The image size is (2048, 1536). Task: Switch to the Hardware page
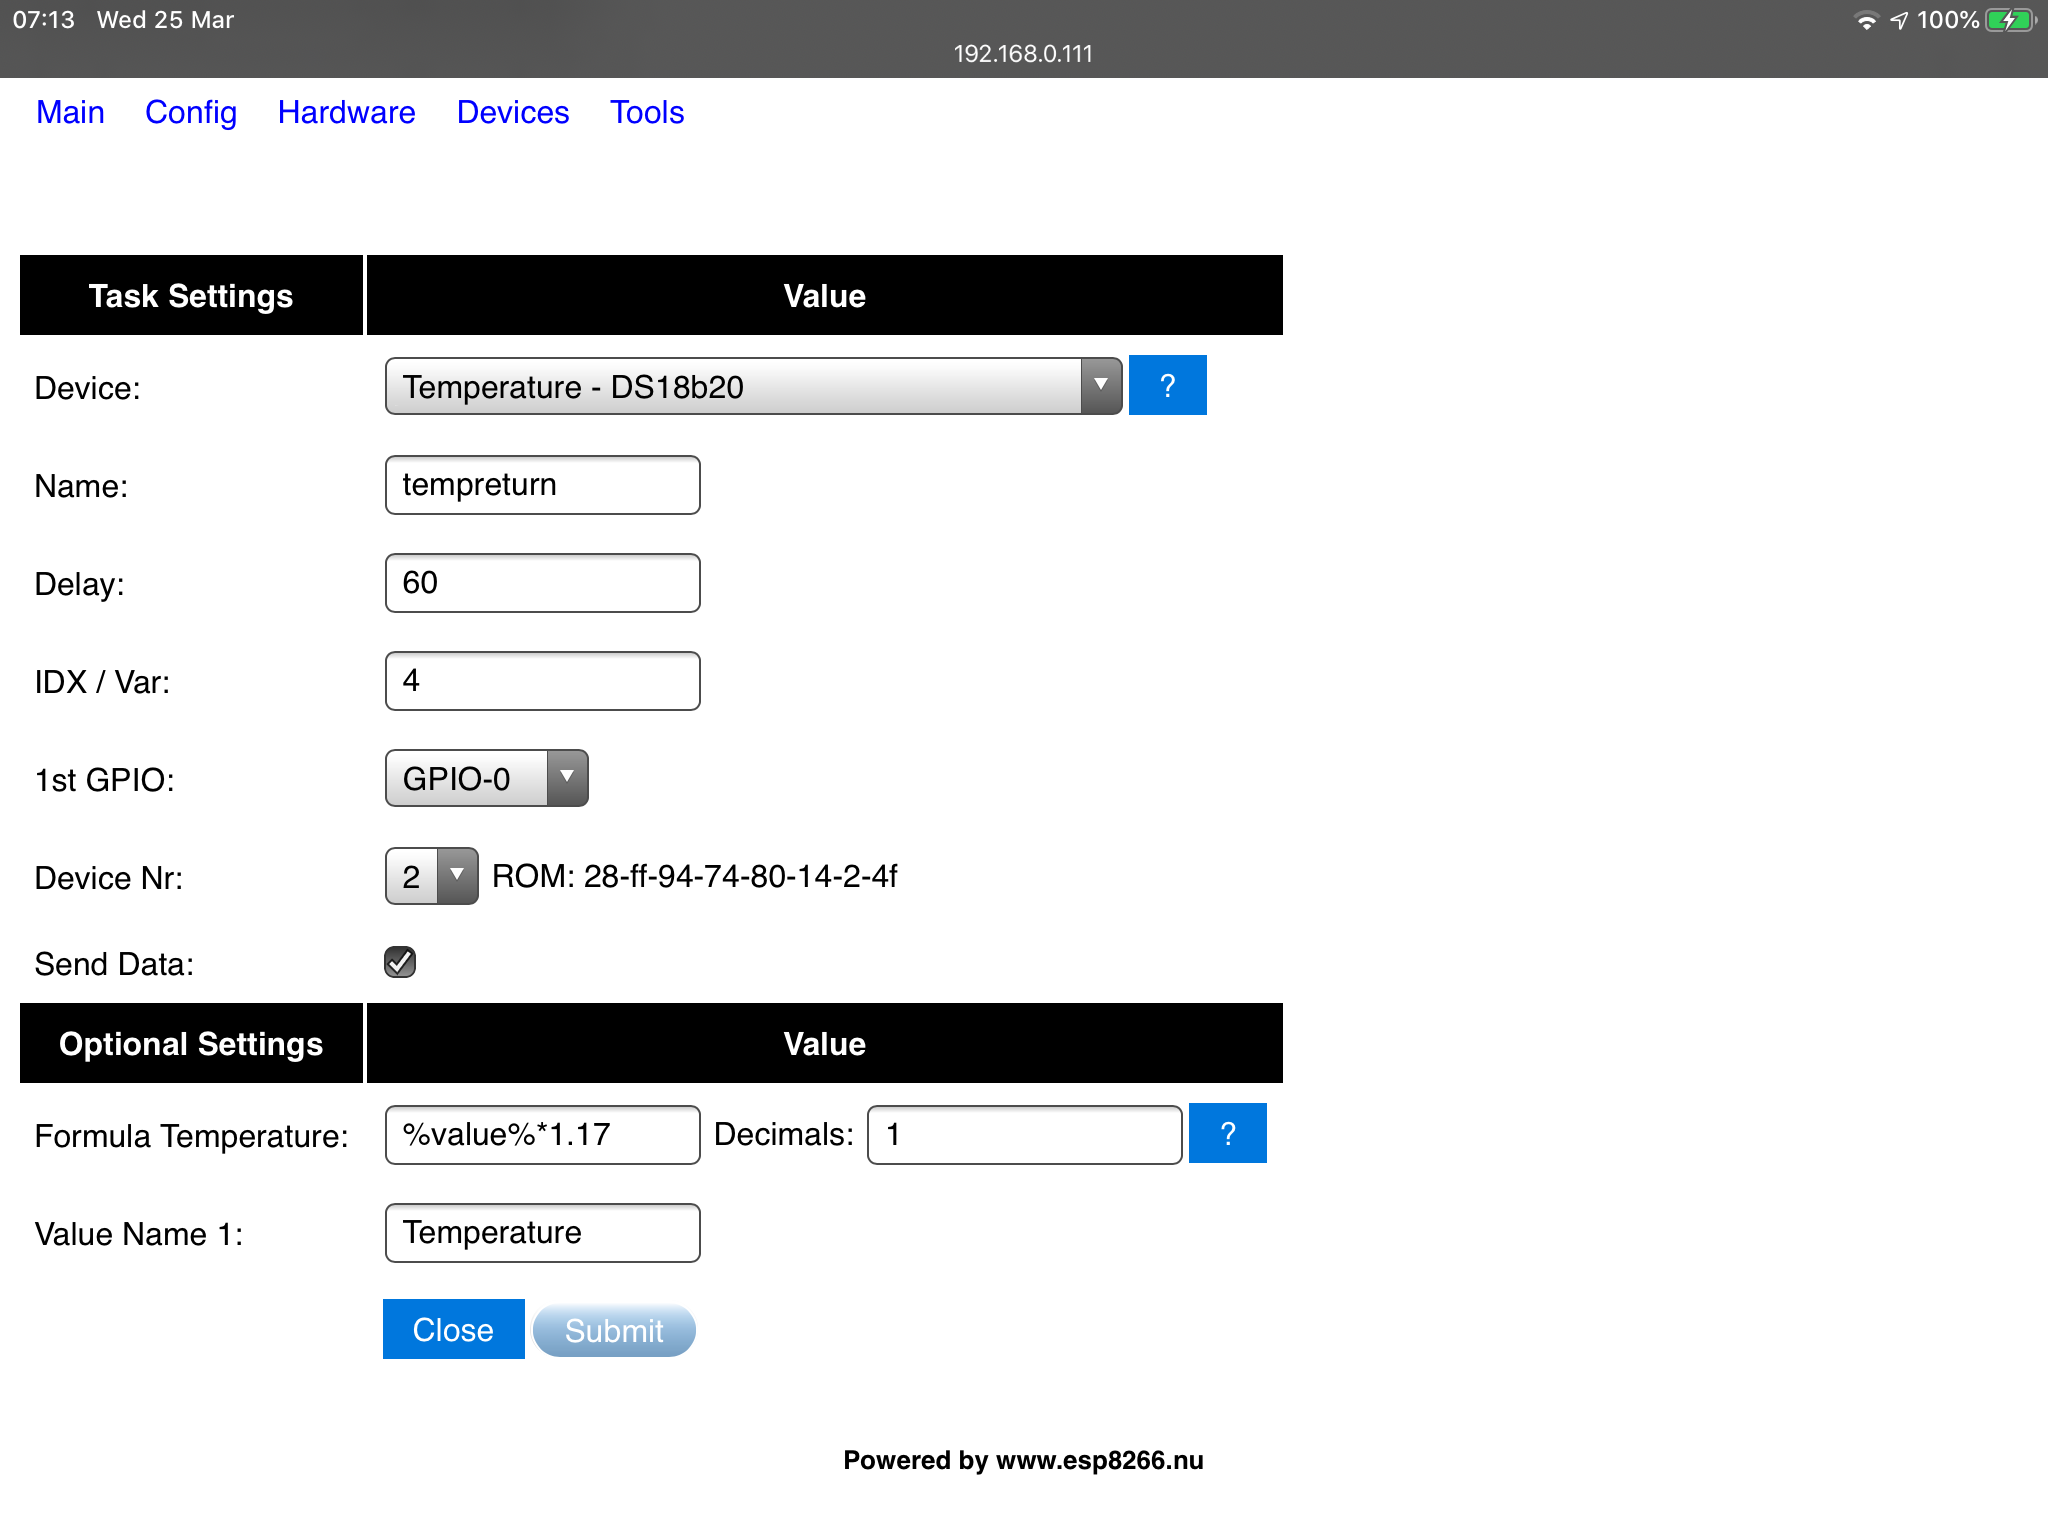coord(346,112)
